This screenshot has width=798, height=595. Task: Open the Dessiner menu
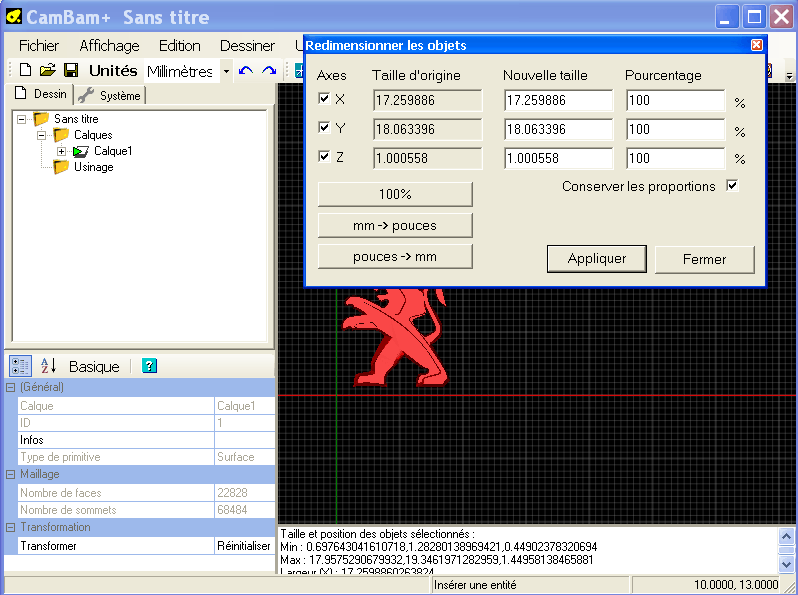(x=247, y=46)
